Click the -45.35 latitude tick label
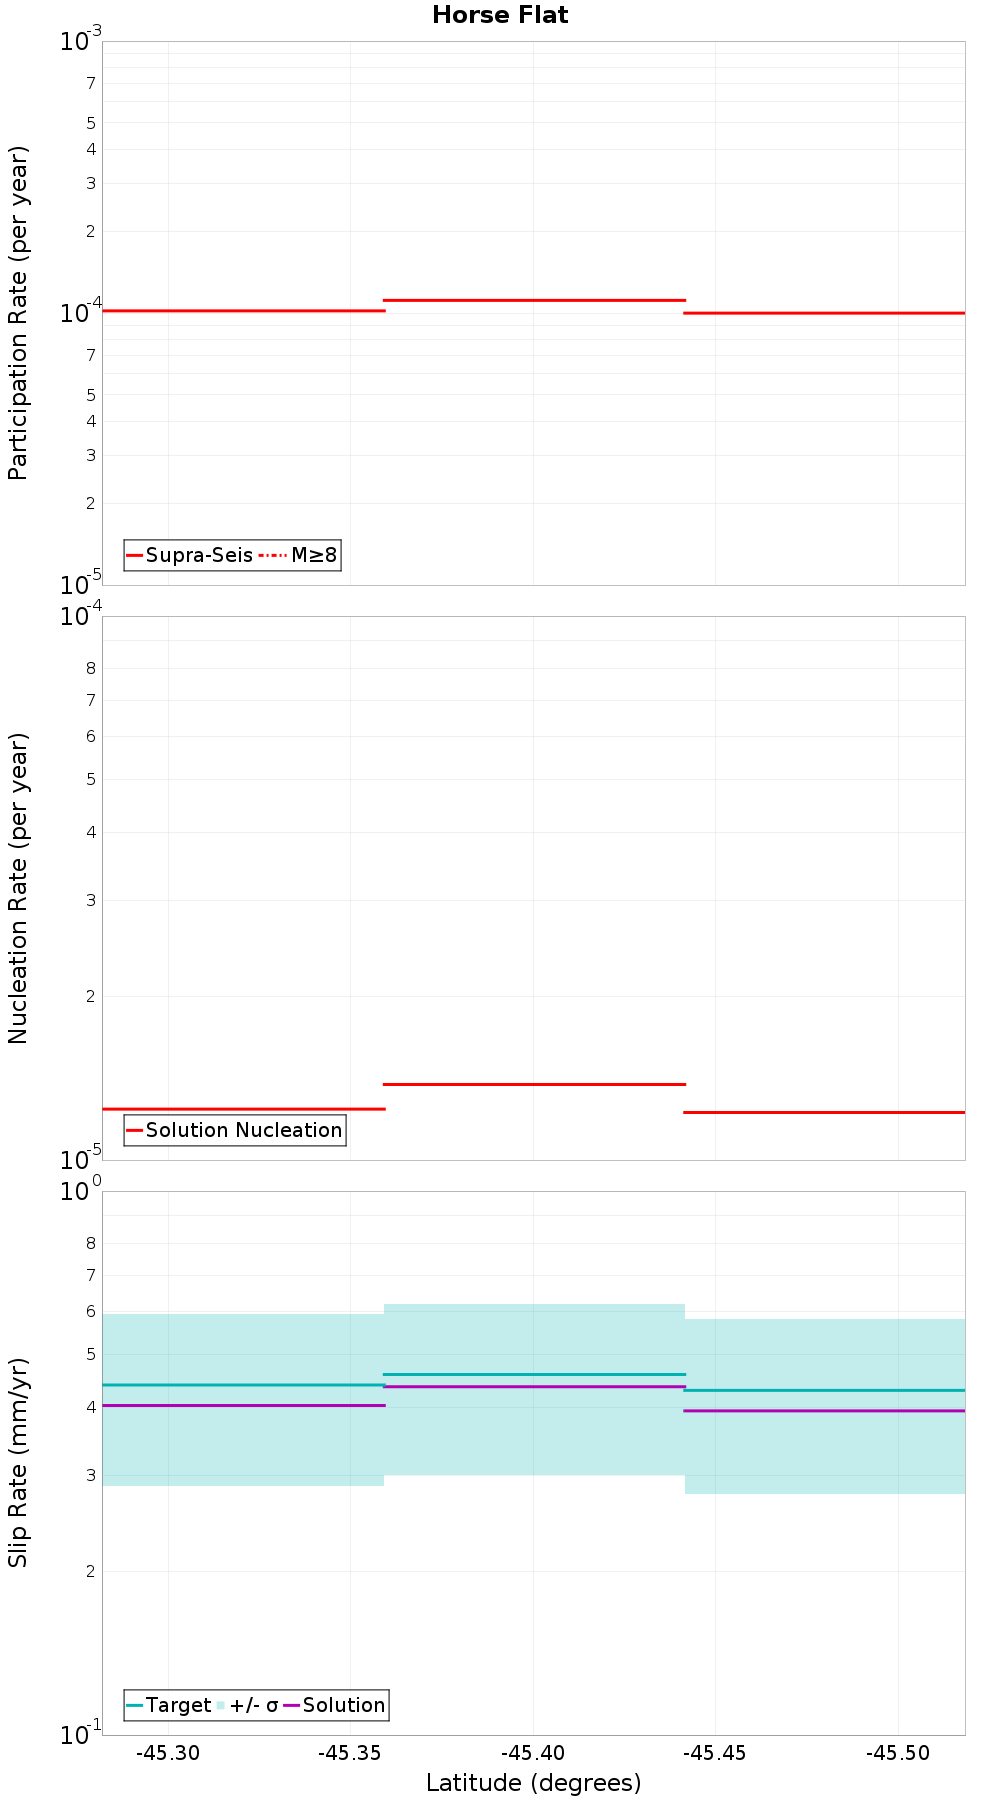The image size is (1000, 1800). (351, 1753)
